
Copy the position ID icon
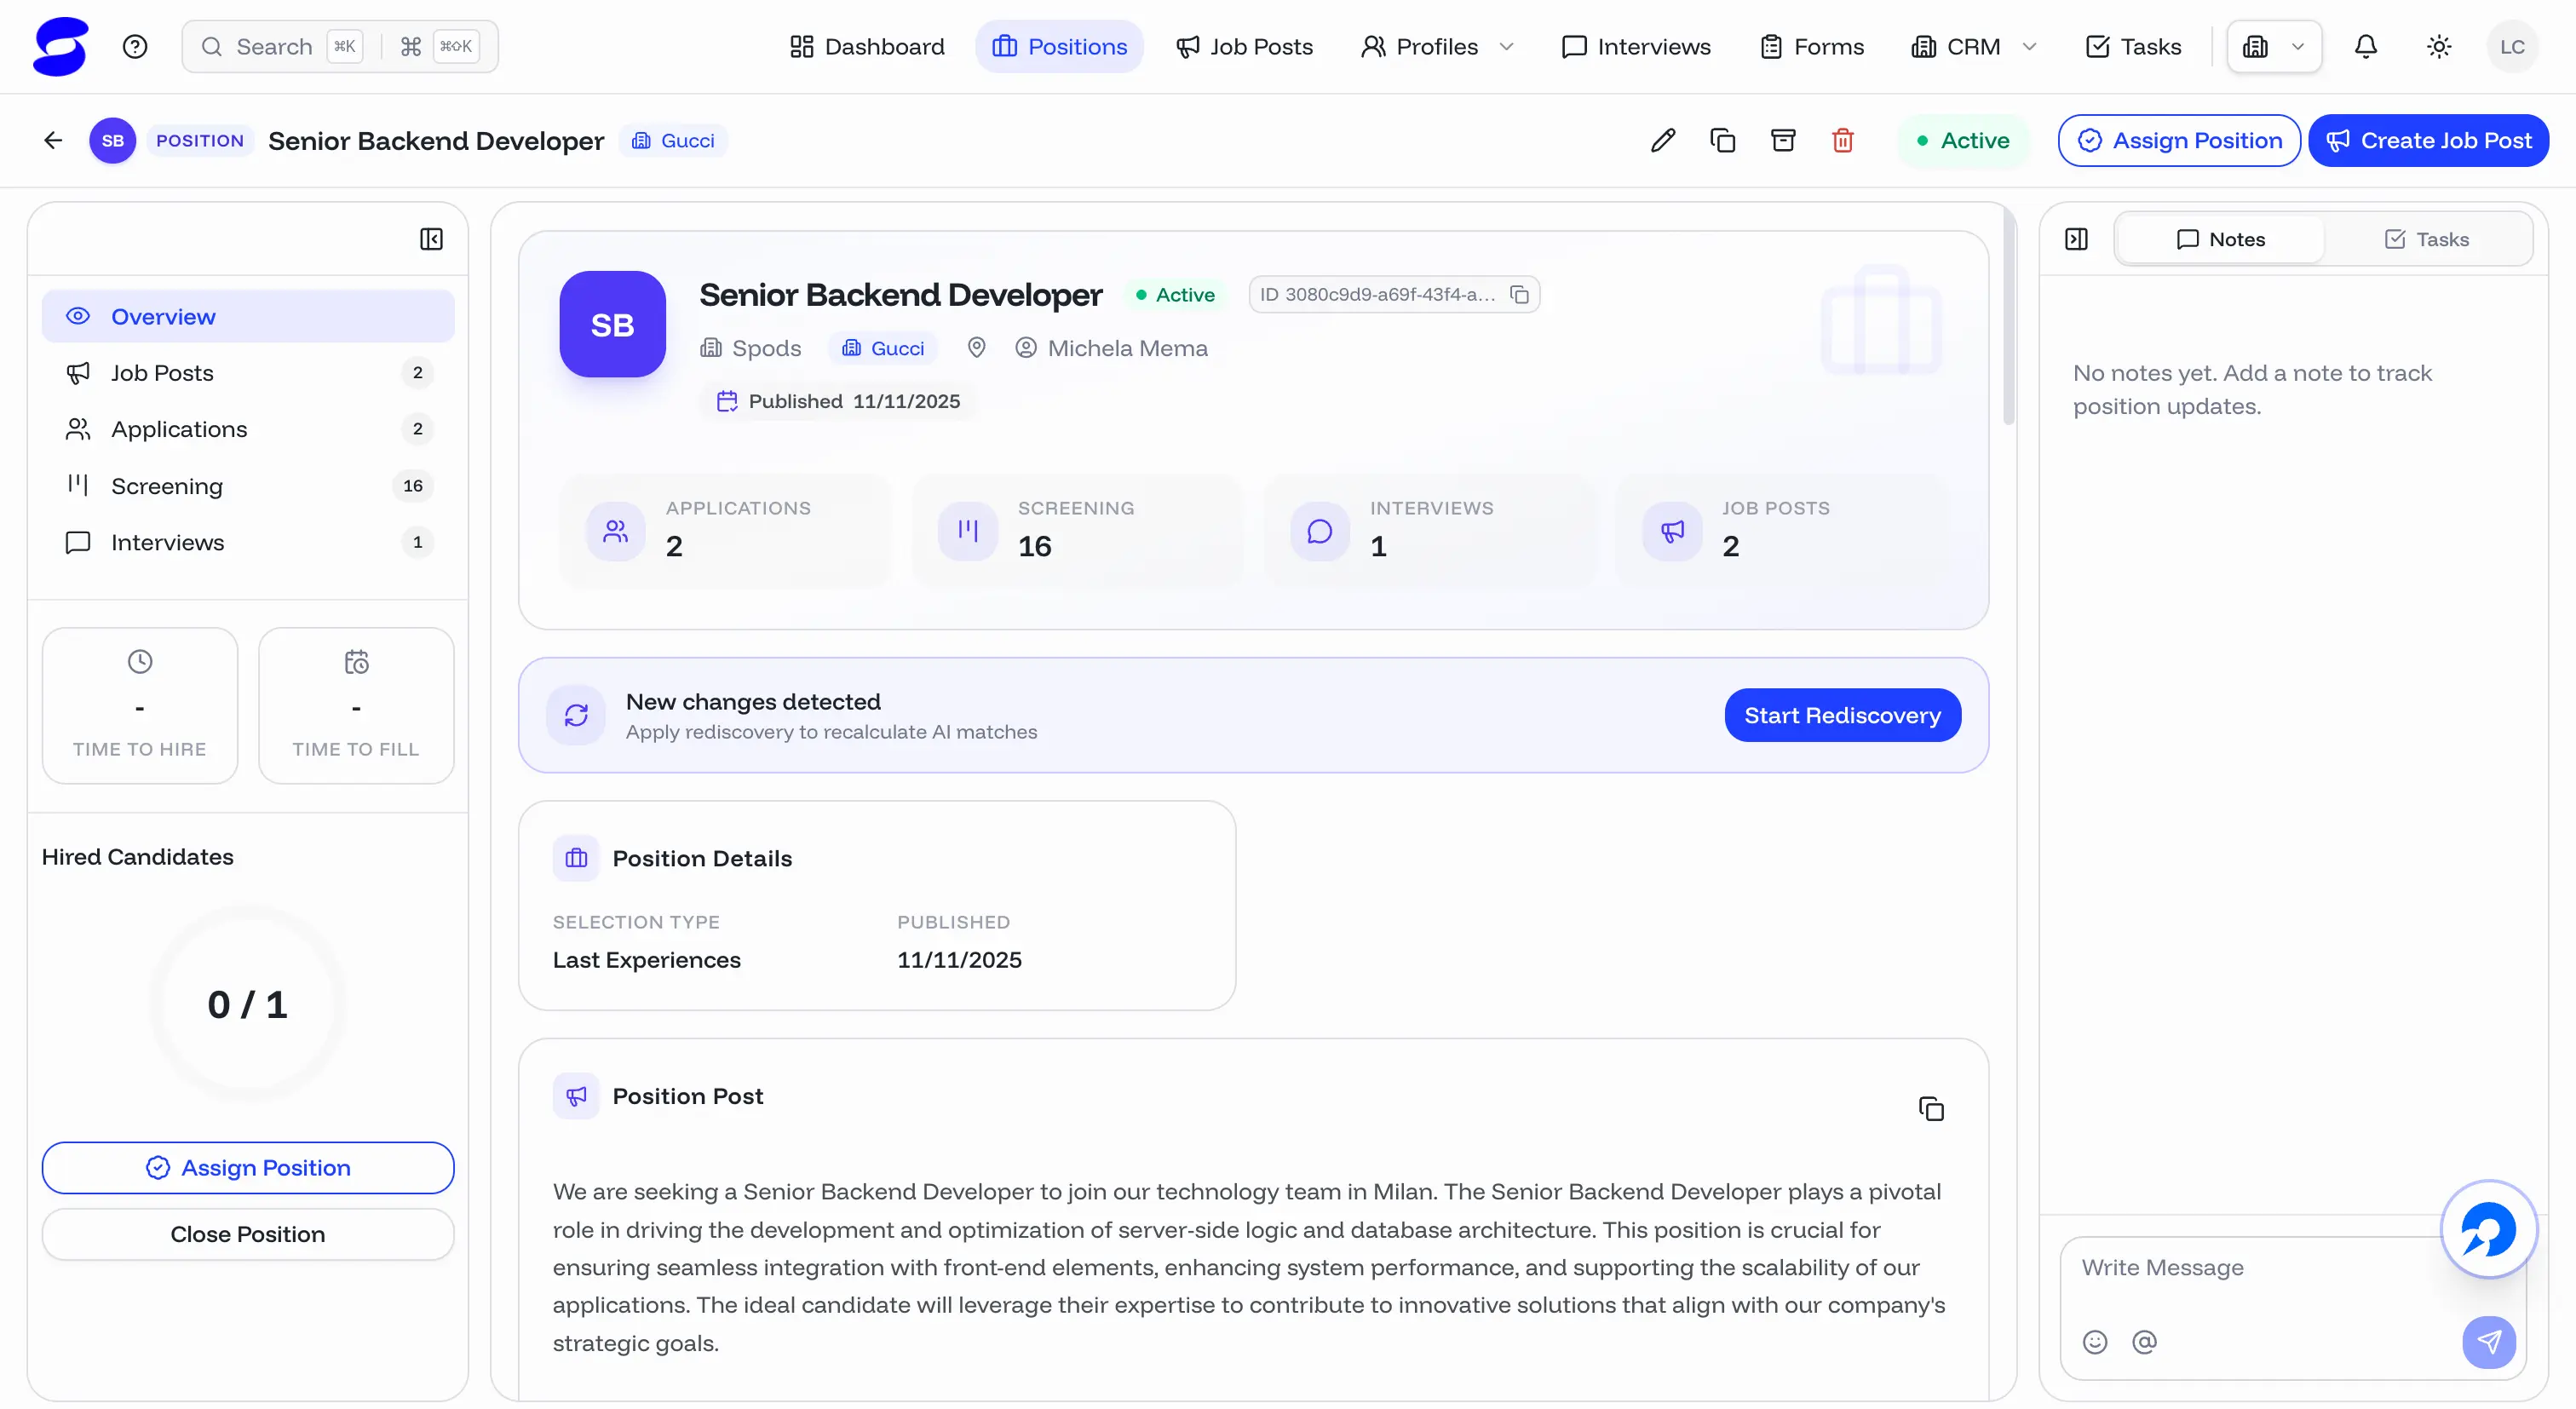tap(1519, 295)
